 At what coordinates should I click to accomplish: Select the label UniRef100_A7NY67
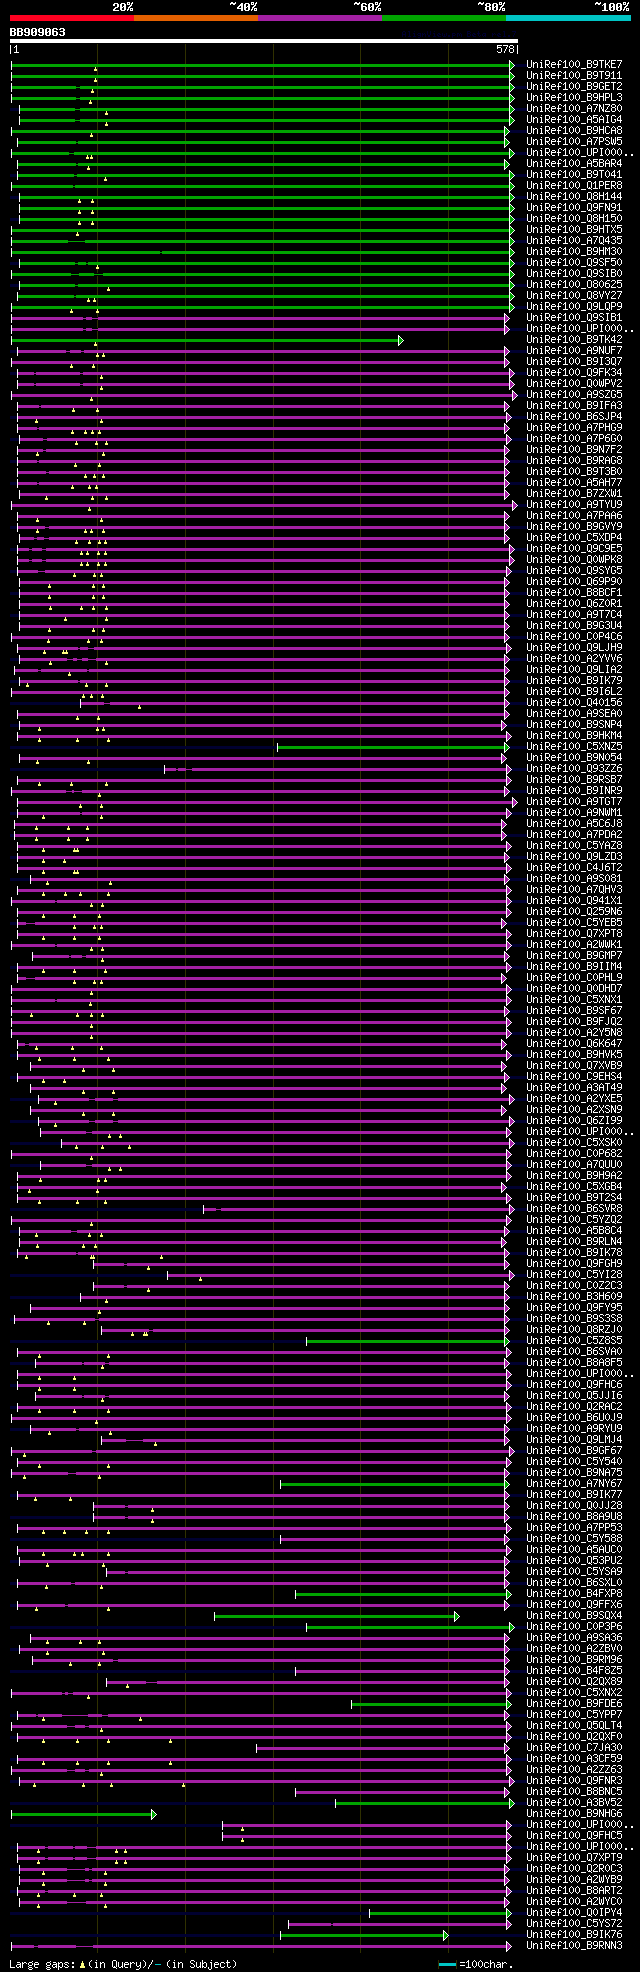click(x=574, y=1483)
